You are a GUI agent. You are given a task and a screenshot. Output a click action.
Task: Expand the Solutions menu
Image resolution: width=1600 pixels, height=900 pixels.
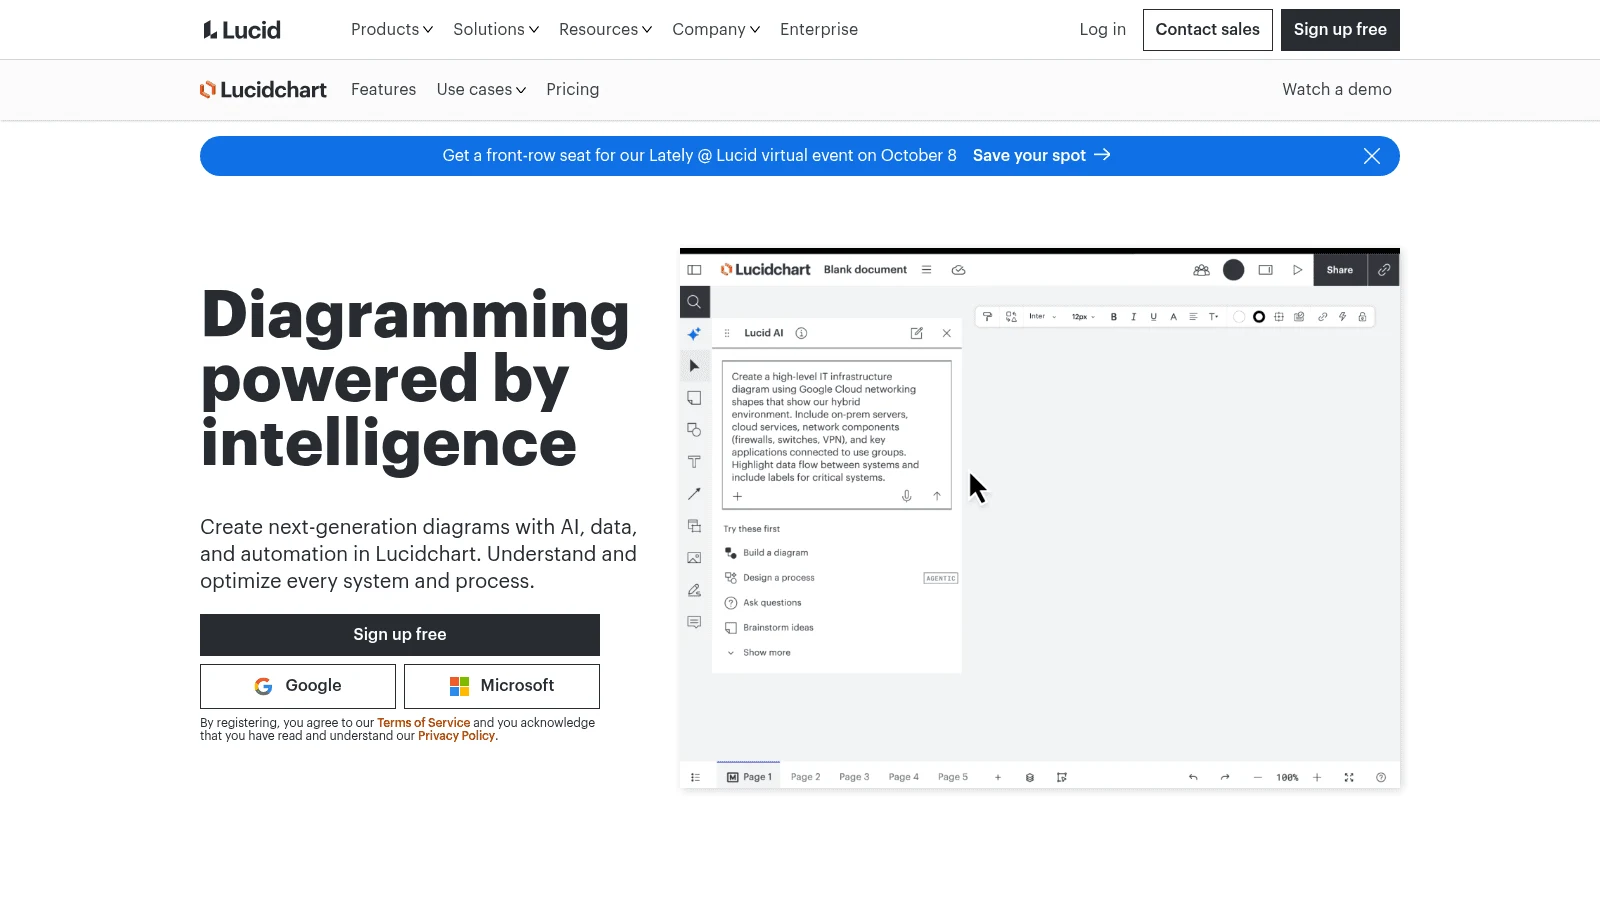point(496,30)
